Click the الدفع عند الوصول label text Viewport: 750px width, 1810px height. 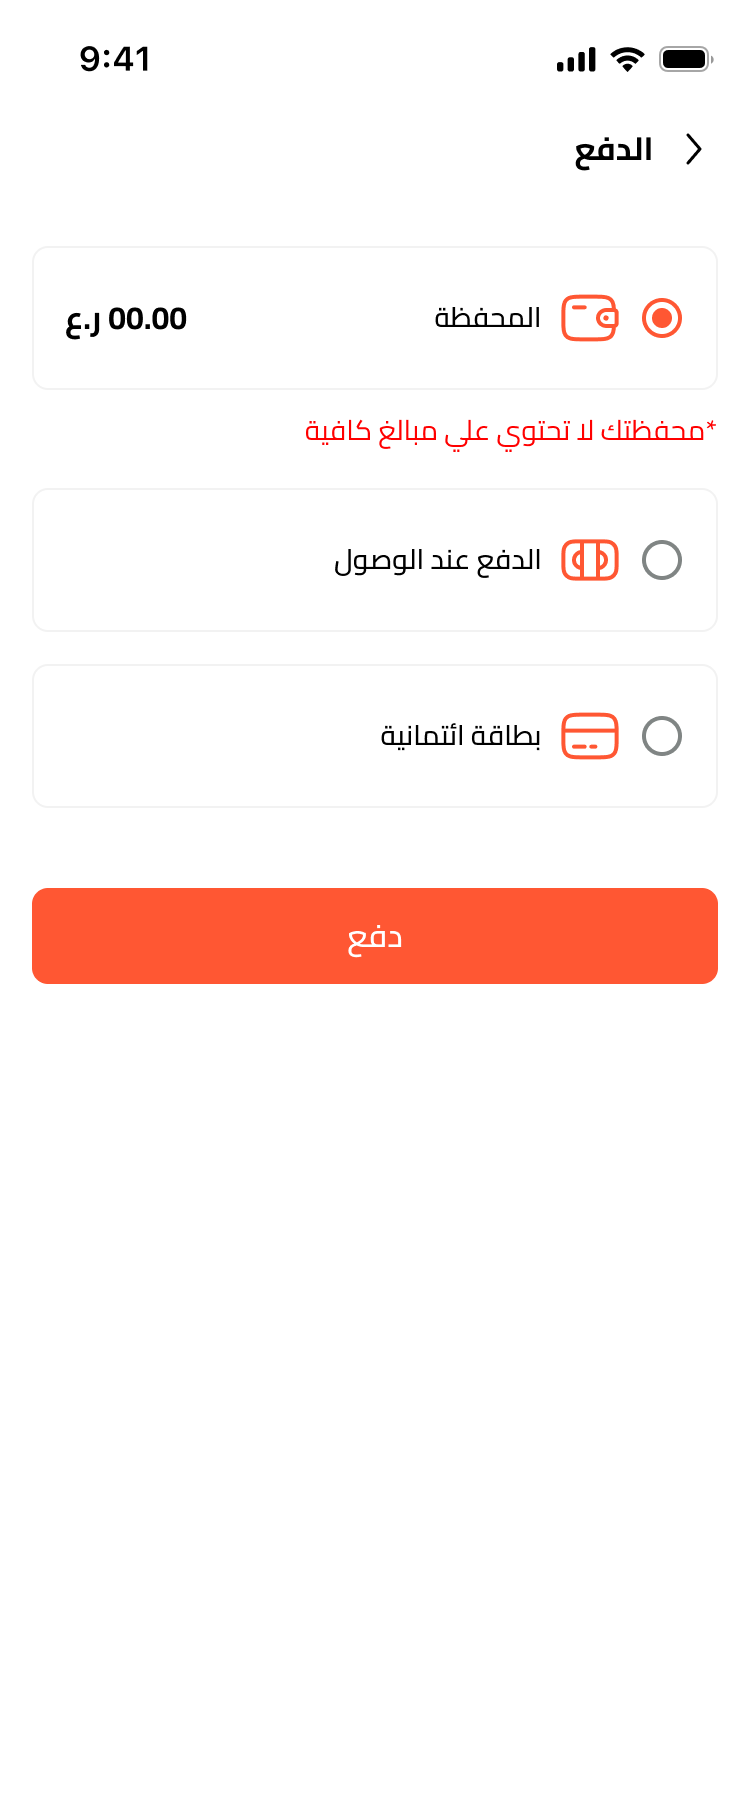[x=437, y=560]
